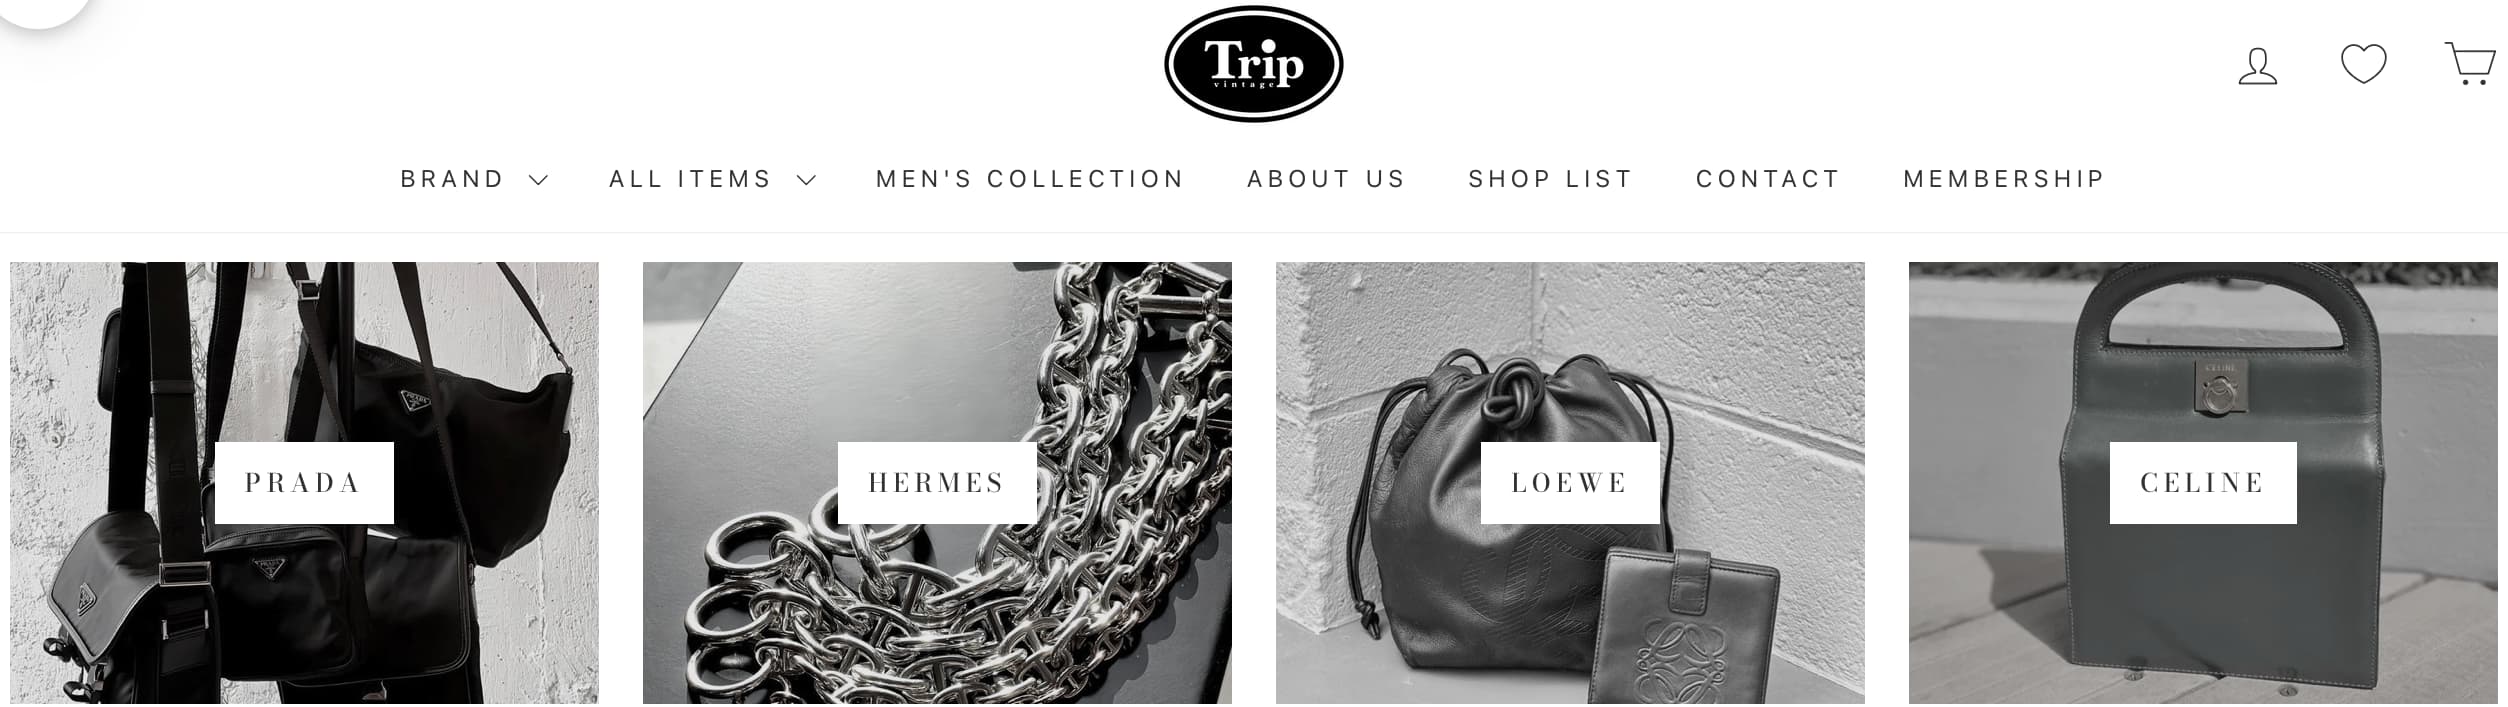Click the PRADA label button
The image size is (2508, 707).
pyautogui.click(x=304, y=483)
